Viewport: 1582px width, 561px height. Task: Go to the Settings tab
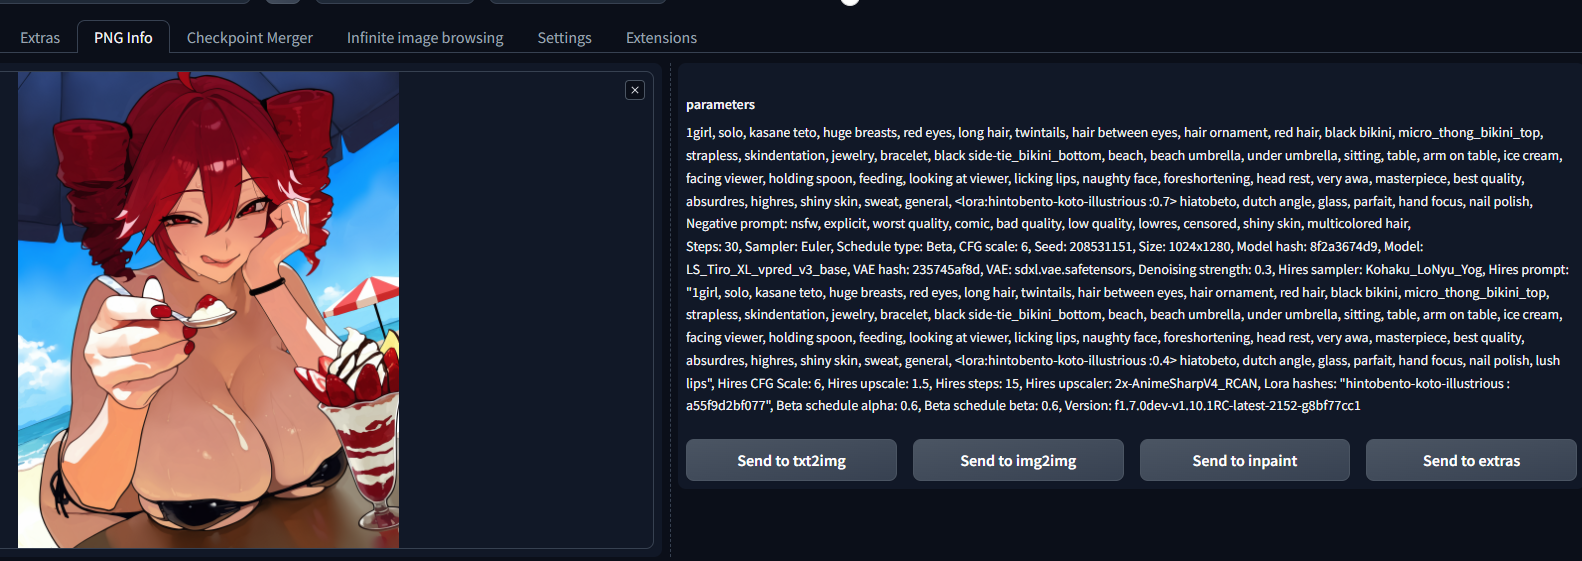tap(565, 38)
